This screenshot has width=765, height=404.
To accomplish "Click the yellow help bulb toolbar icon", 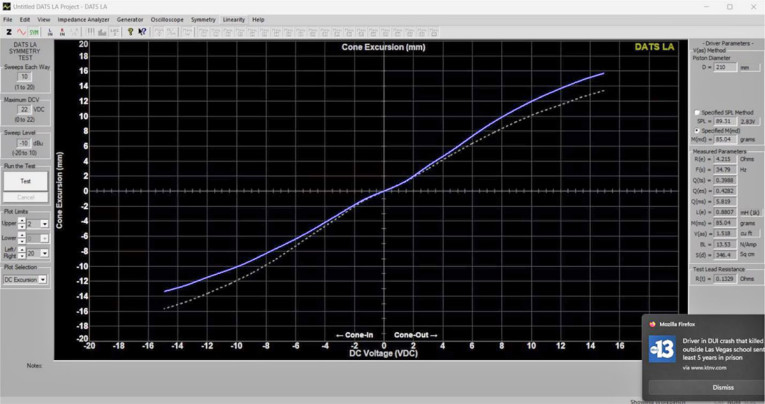I will click(x=129, y=31).
